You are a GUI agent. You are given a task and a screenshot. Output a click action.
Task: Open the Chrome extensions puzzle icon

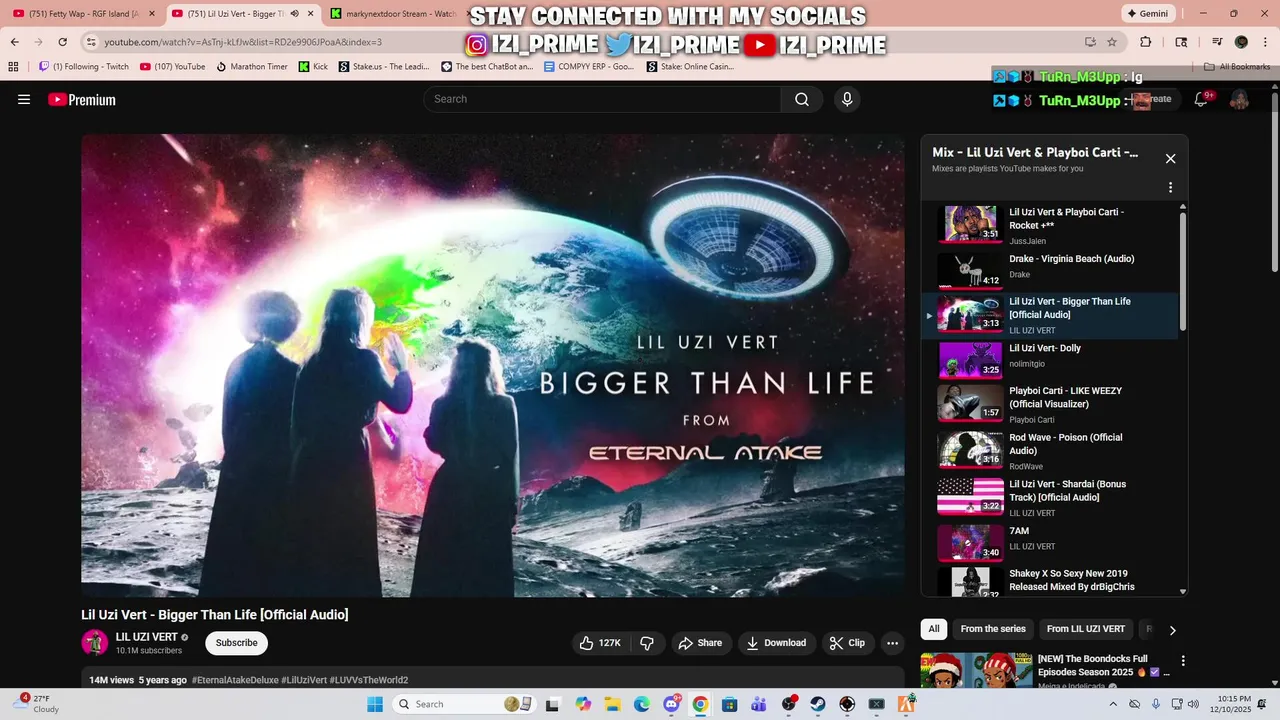click(x=1146, y=42)
